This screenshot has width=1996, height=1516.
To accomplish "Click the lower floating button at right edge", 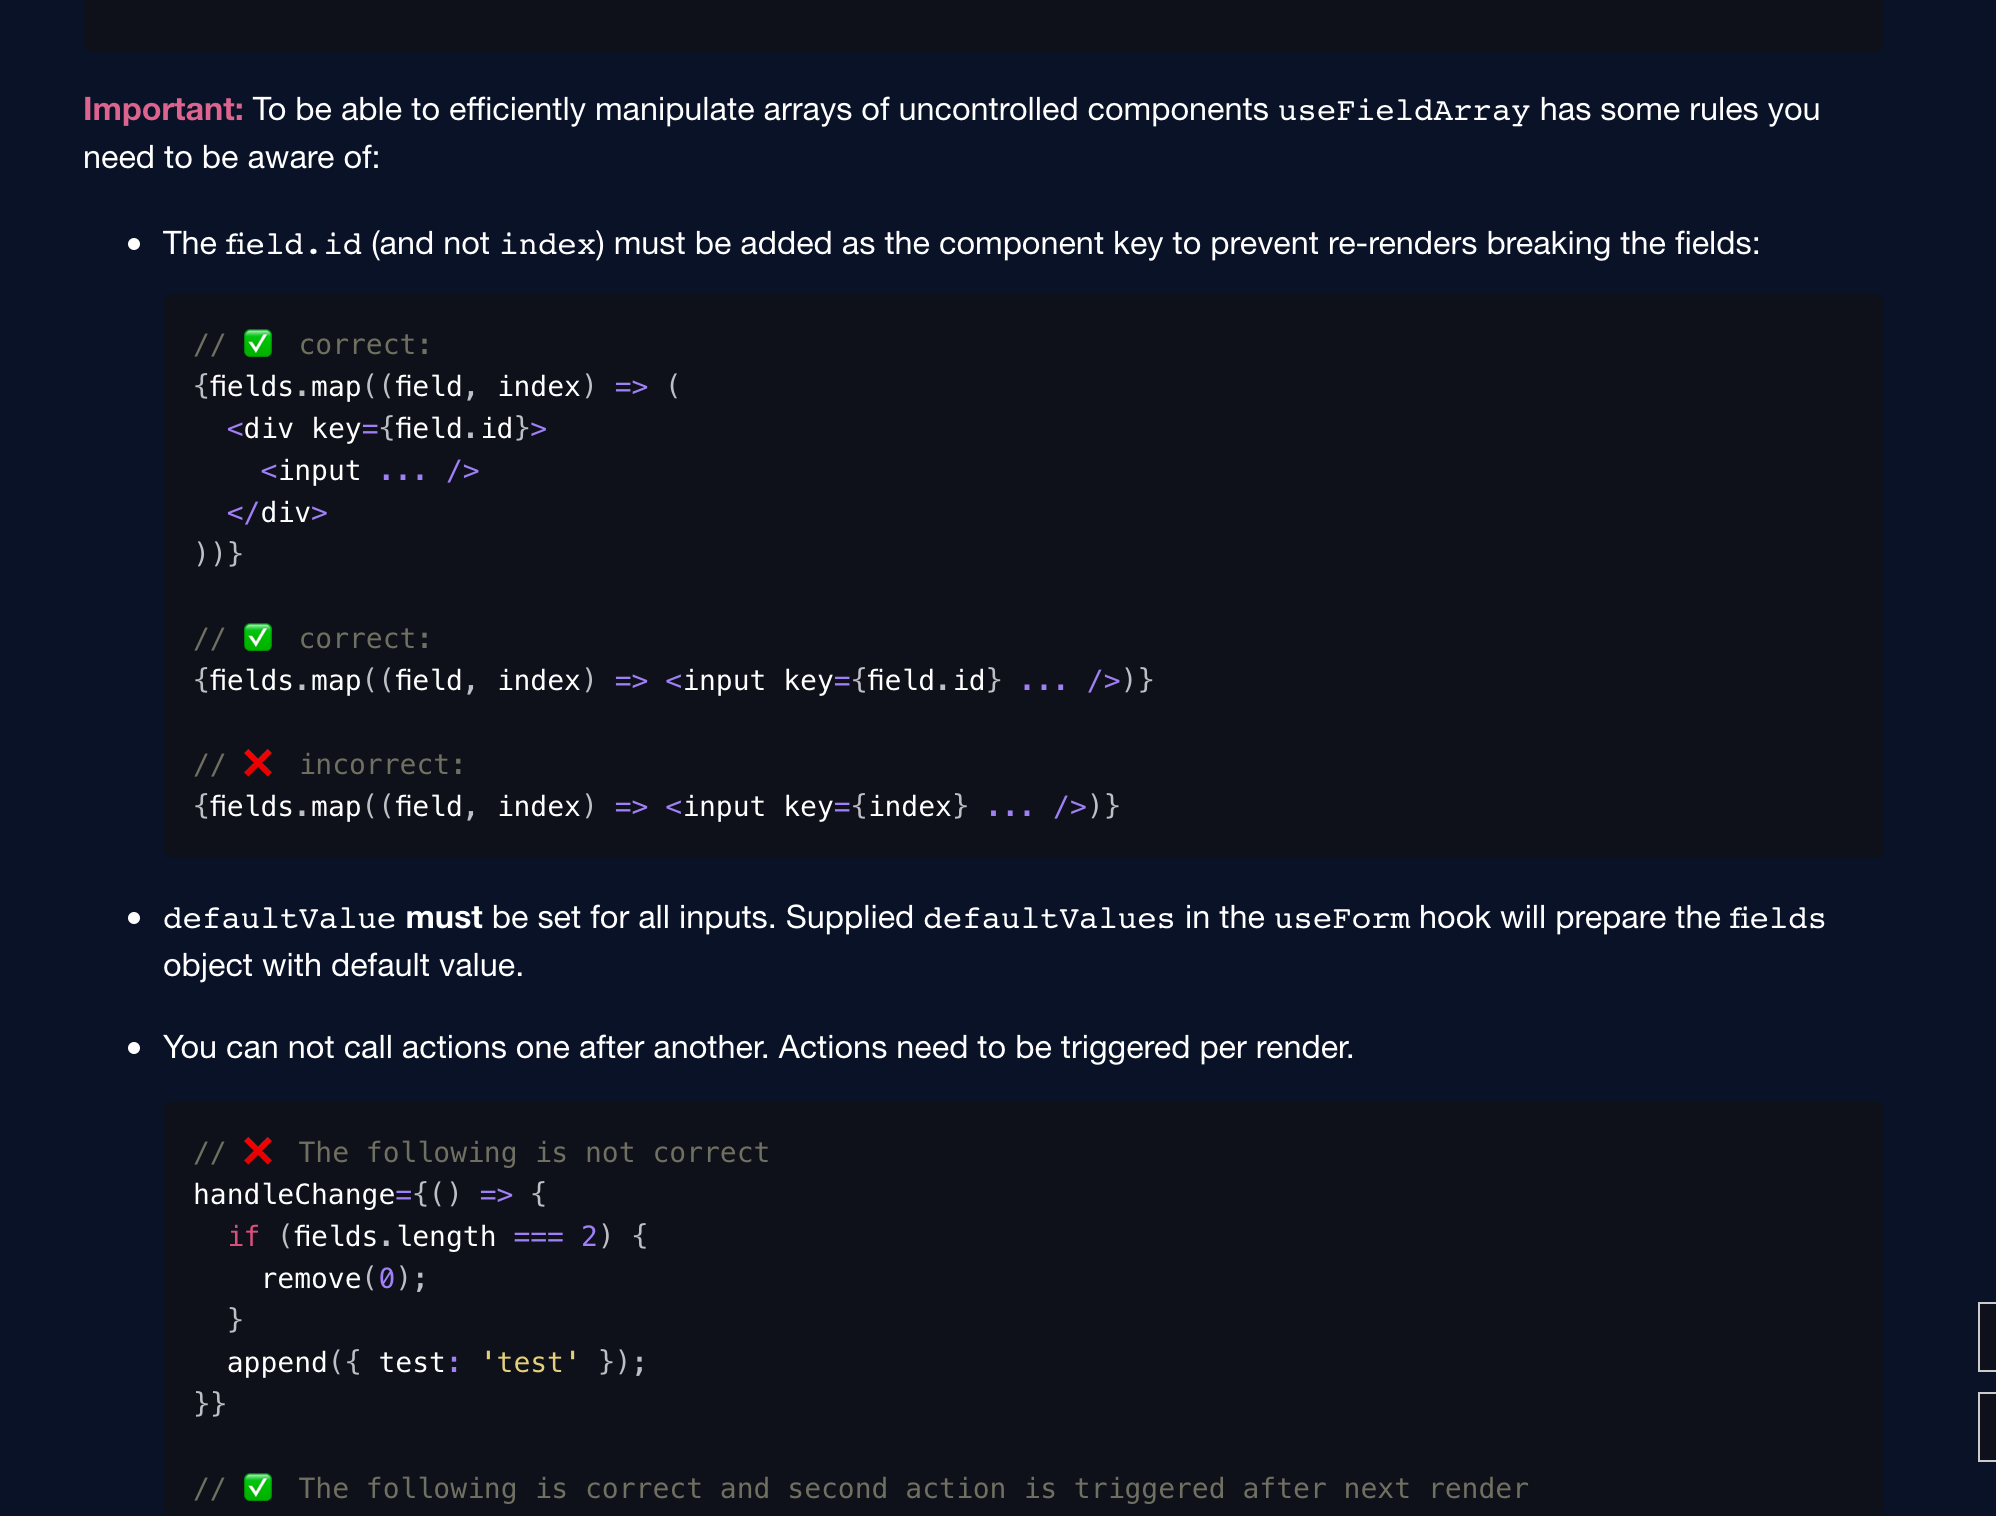I will click(1987, 1427).
